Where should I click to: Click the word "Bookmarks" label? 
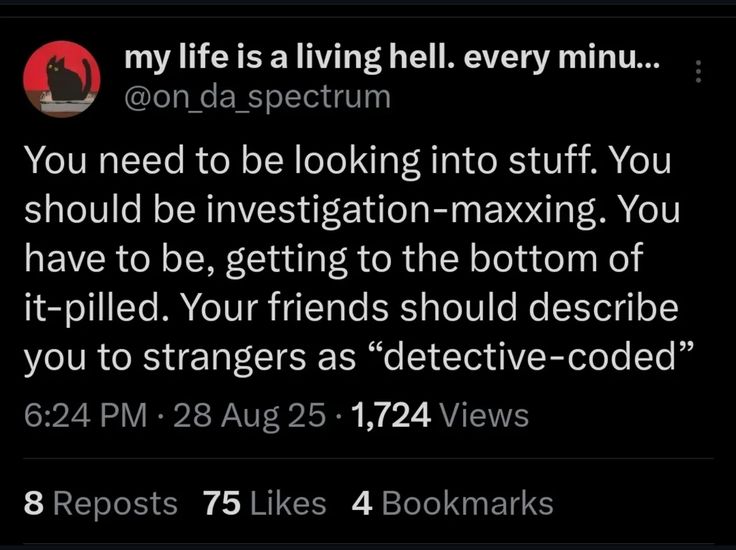(x=467, y=503)
